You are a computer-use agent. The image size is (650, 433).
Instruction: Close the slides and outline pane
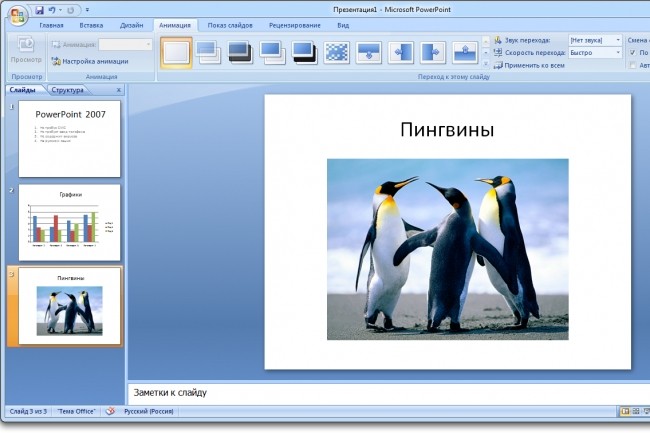[119, 90]
